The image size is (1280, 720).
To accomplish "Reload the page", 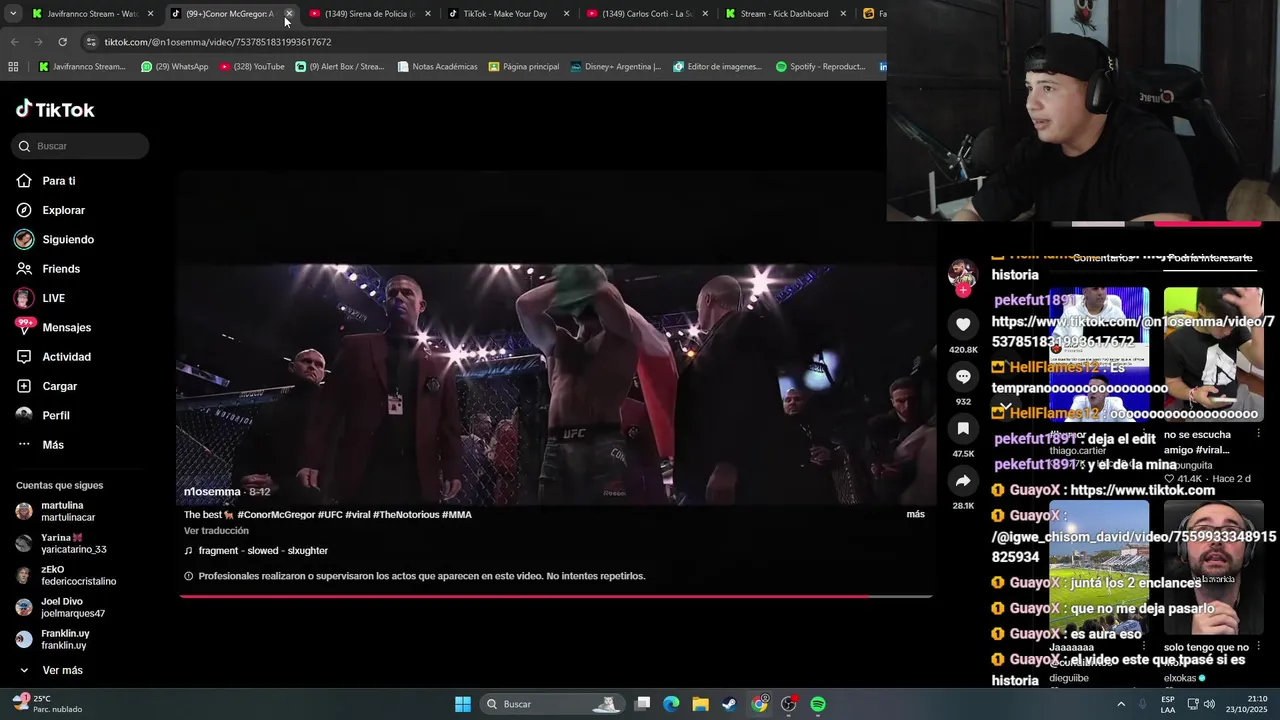I will pos(62,42).
